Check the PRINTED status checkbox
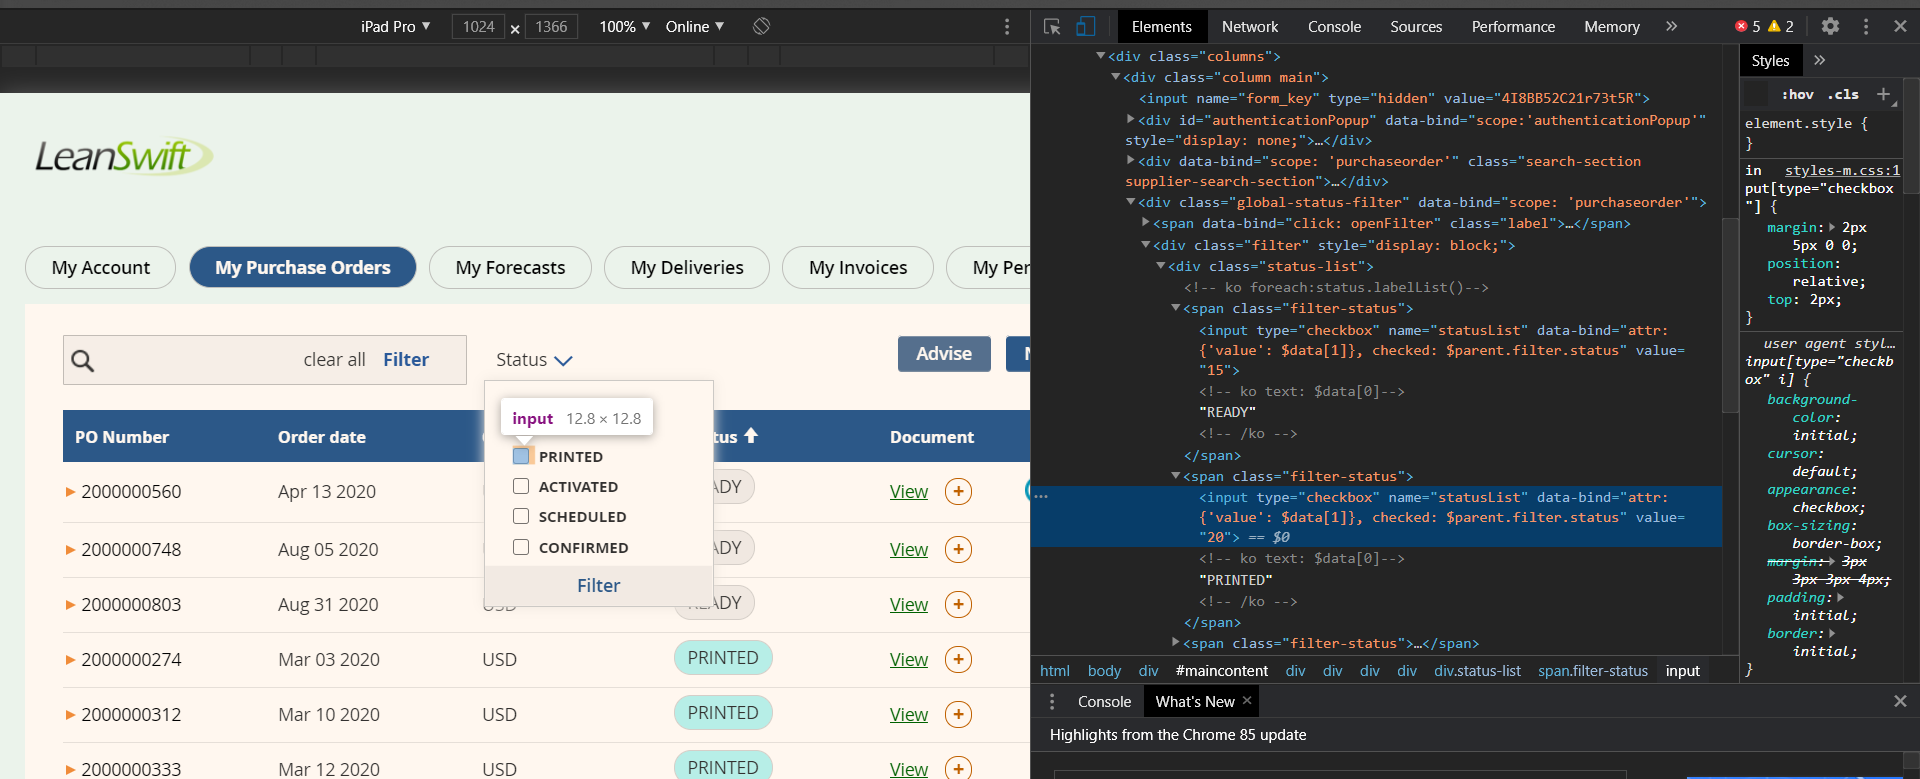This screenshot has height=779, width=1920. [x=521, y=456]
